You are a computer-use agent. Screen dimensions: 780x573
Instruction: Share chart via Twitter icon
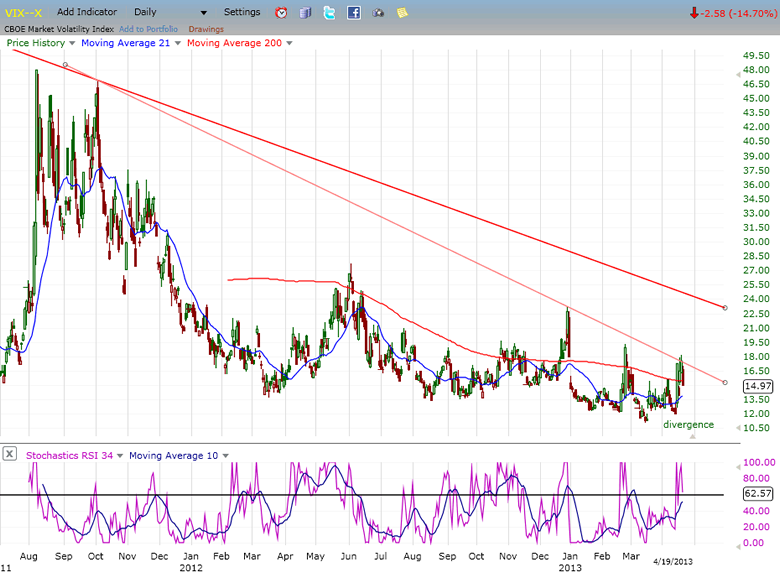pyautogui.click(x=329, y=13)
